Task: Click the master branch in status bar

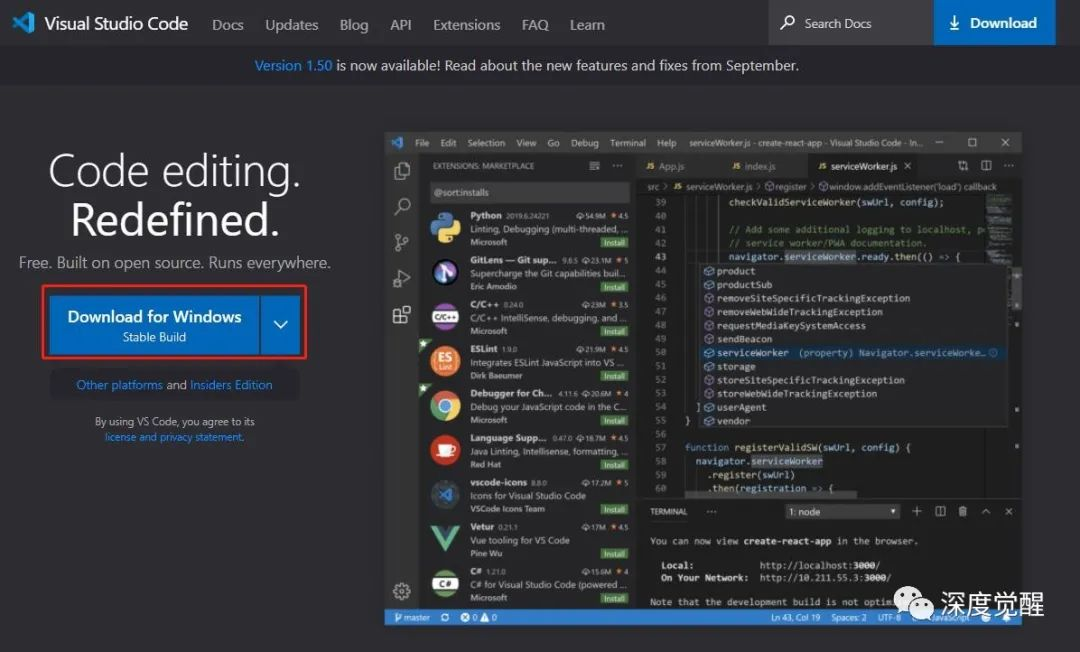Action: point(412,618)
